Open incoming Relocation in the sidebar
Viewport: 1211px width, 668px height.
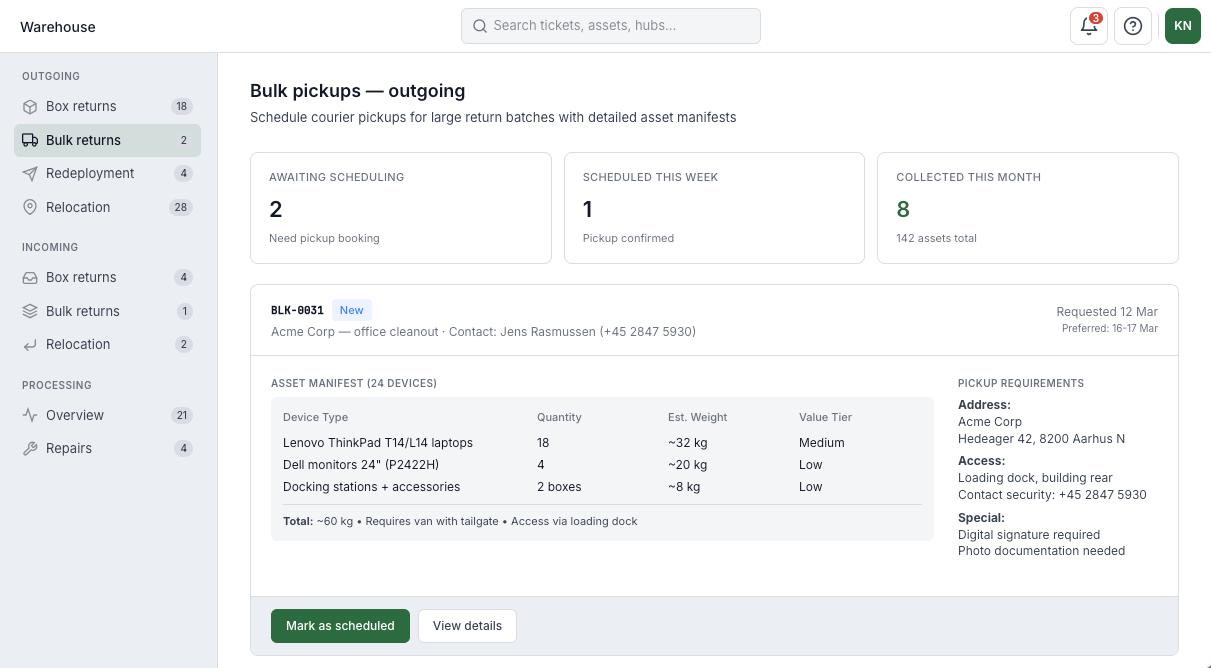tap(78, 344)
